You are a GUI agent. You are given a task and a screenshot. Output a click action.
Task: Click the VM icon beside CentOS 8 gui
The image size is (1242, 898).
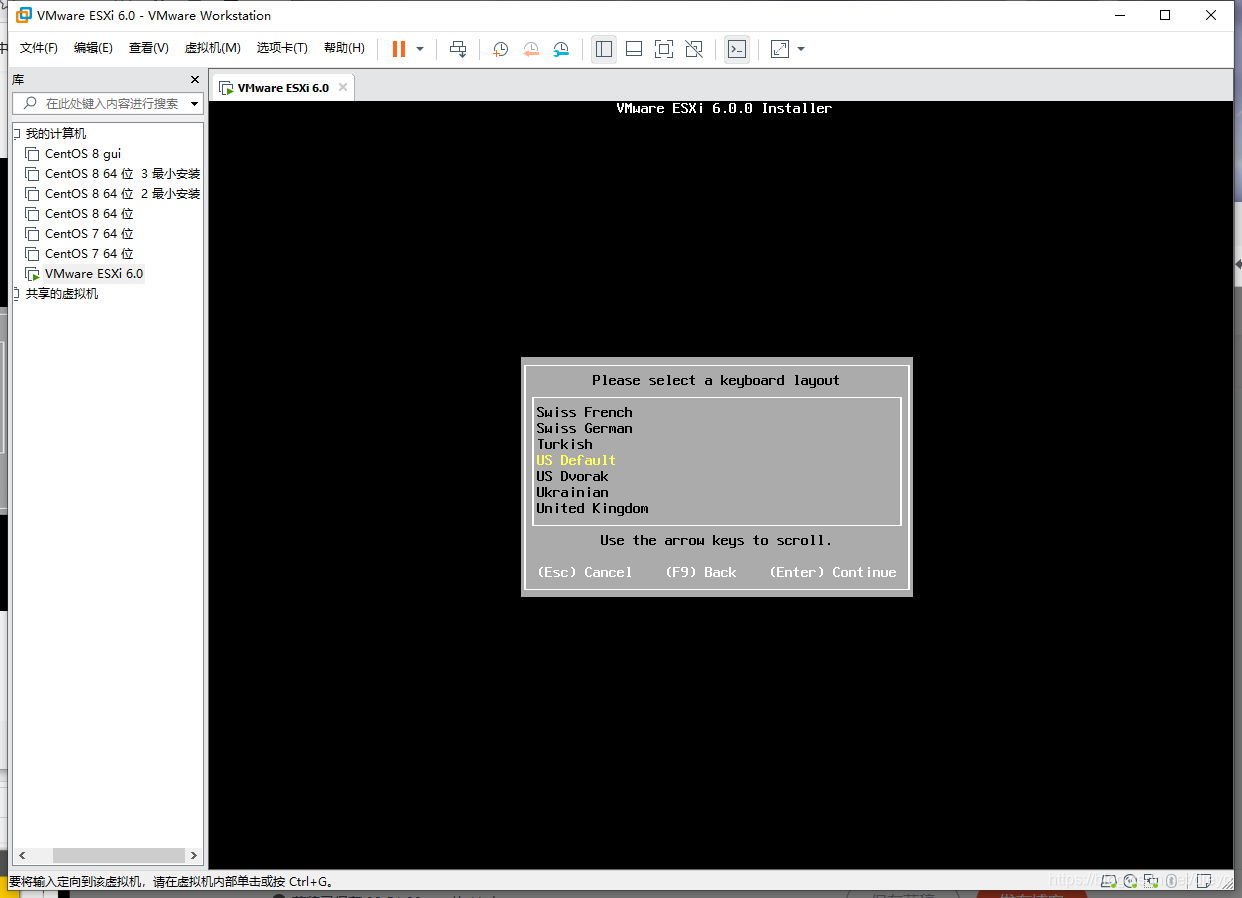tap(33, 154)
